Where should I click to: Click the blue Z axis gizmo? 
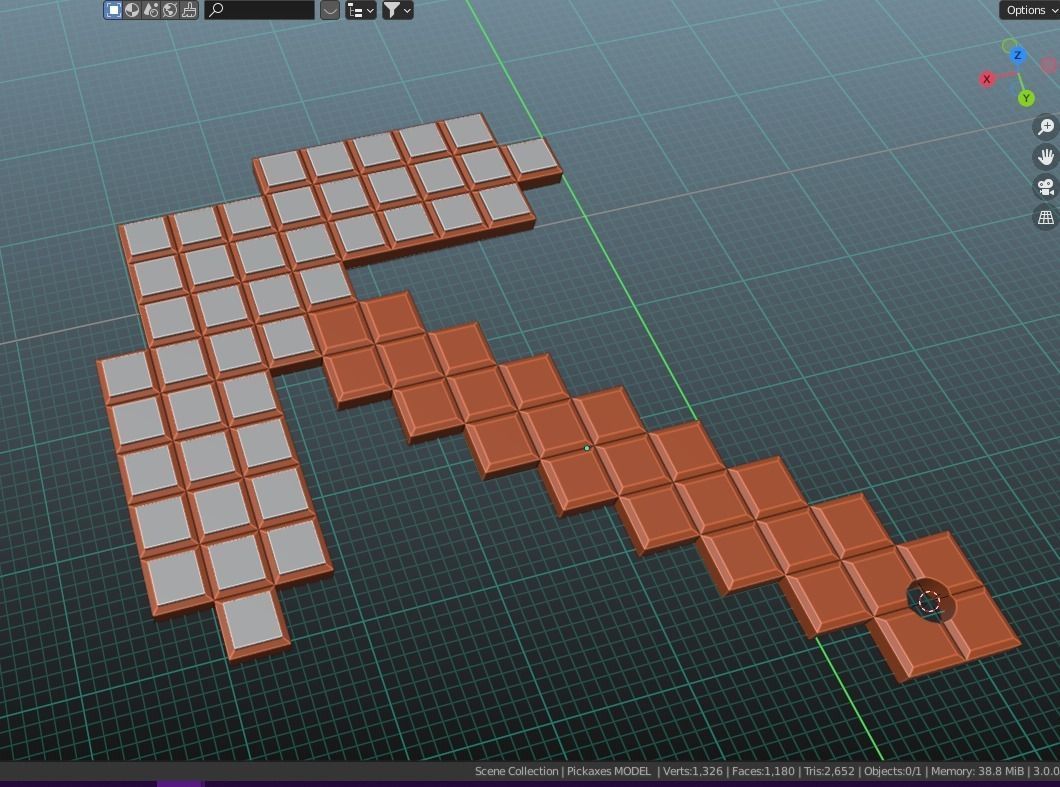(x=1017, y=55)
